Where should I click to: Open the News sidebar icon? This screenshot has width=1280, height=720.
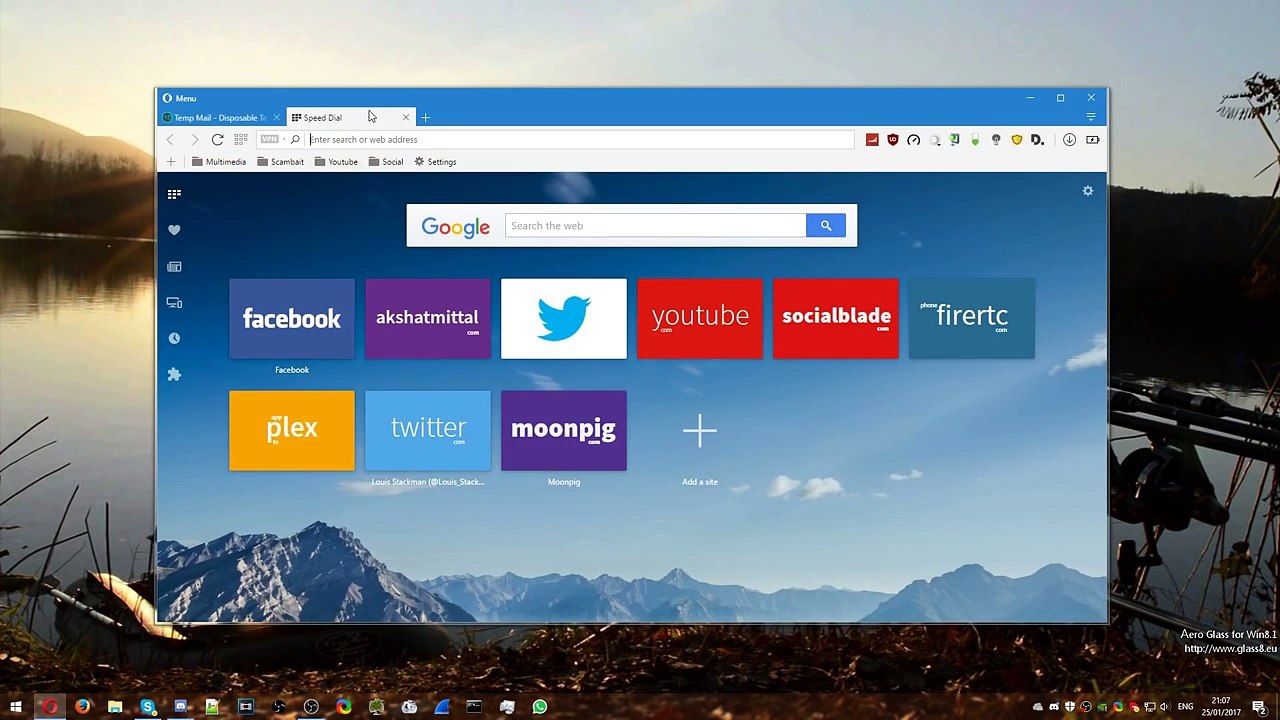pyautogui.click(x=174, y=267)
